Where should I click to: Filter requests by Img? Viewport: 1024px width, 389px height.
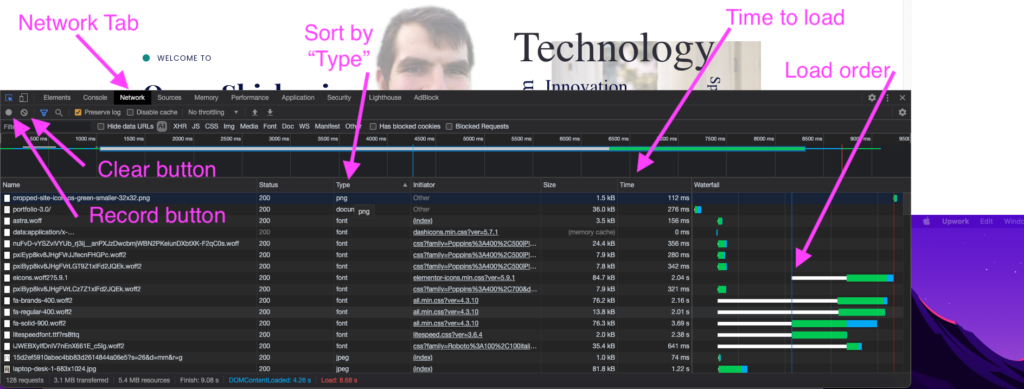[x=229, y=127]
